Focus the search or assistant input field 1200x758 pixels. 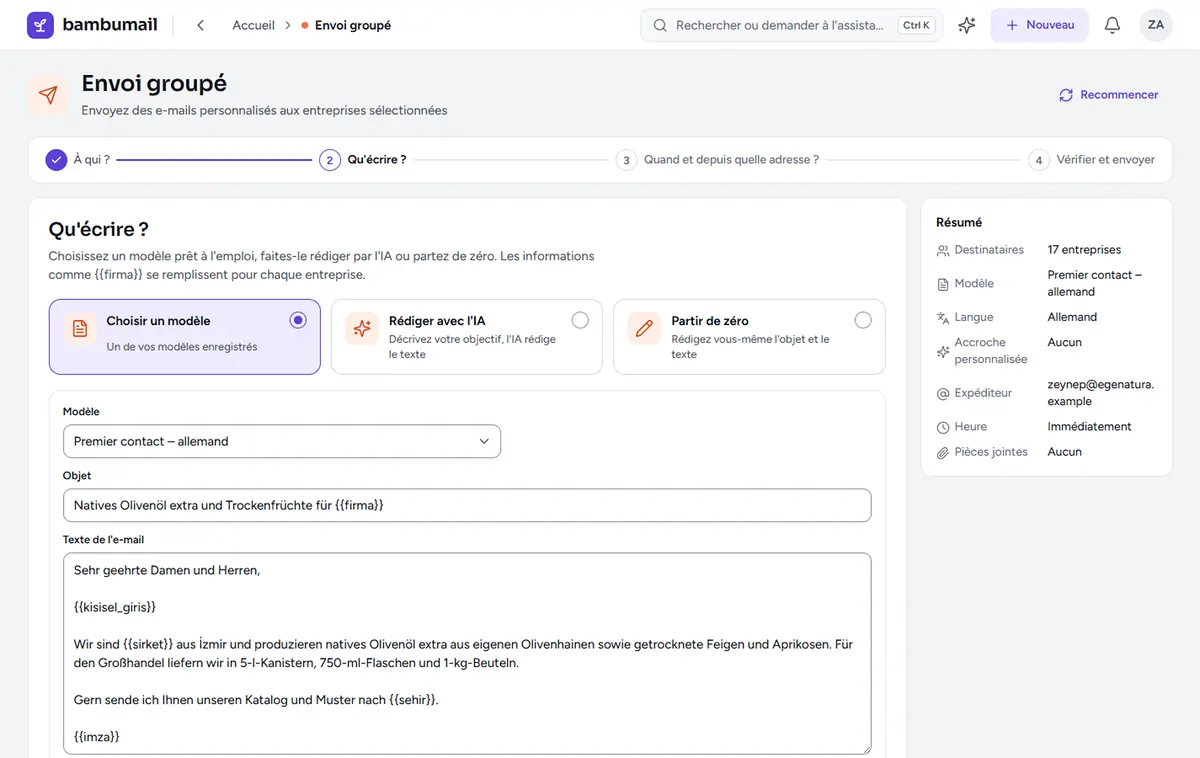(791, 25)
